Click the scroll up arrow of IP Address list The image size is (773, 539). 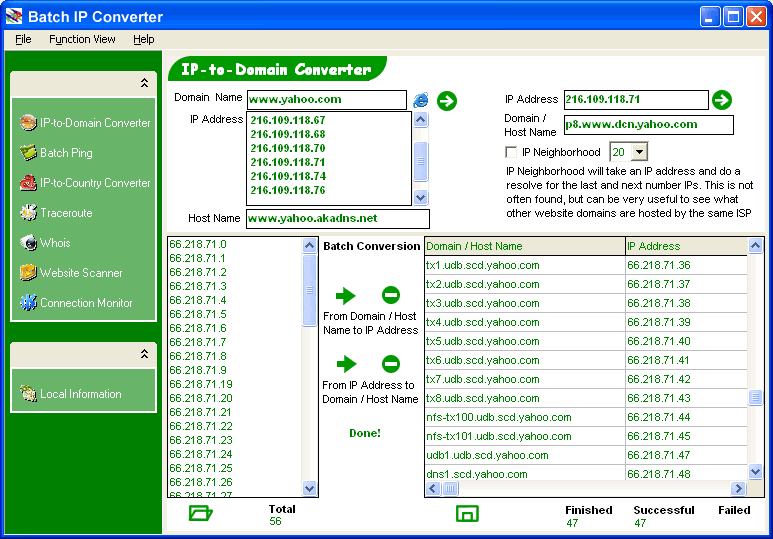[x=421, y=119]
